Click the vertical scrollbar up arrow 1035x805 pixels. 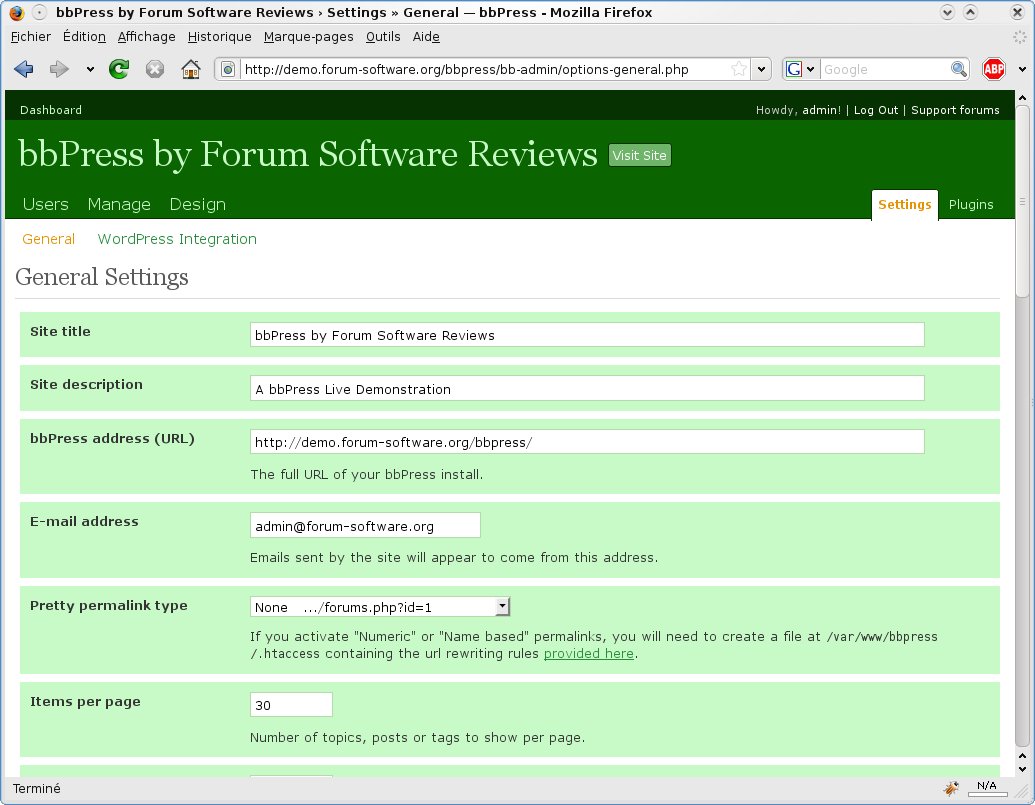tap(1022, 98)
